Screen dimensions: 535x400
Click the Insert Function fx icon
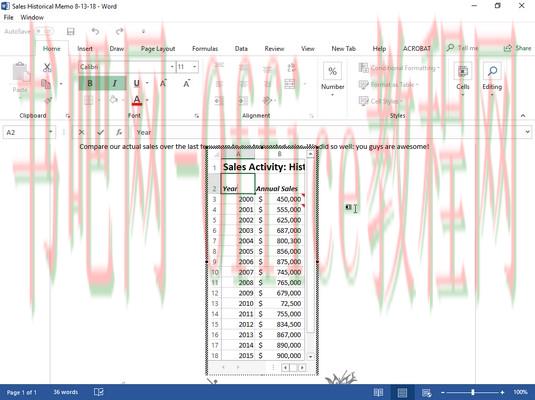tap(119, 132)
